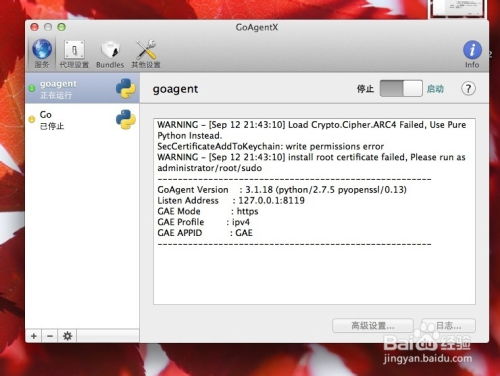Click the green status dot of goagent
500x376 pixels.
[32, 89]
